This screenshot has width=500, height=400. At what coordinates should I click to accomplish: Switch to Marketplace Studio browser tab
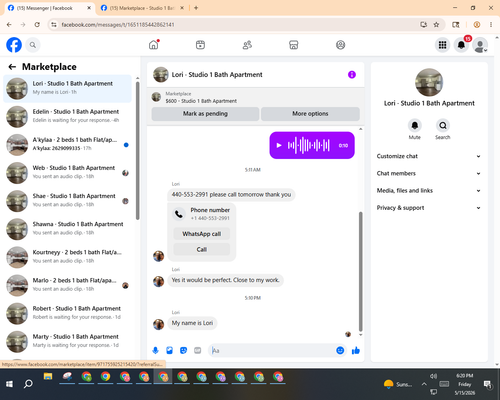click(142, 8)
